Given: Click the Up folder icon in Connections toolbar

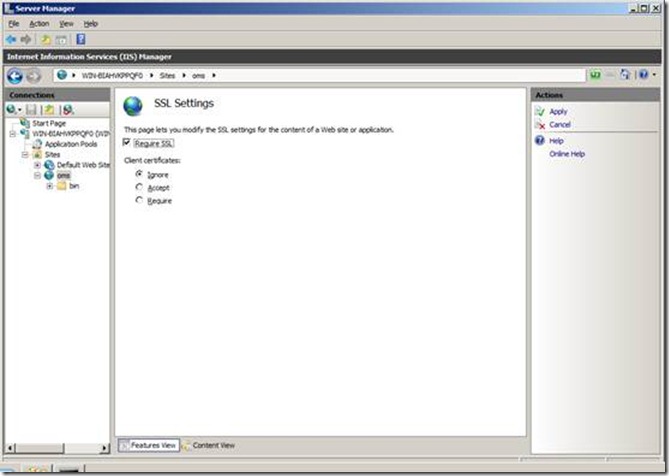Looking at the screenshot, I should (x=49, y=110).
